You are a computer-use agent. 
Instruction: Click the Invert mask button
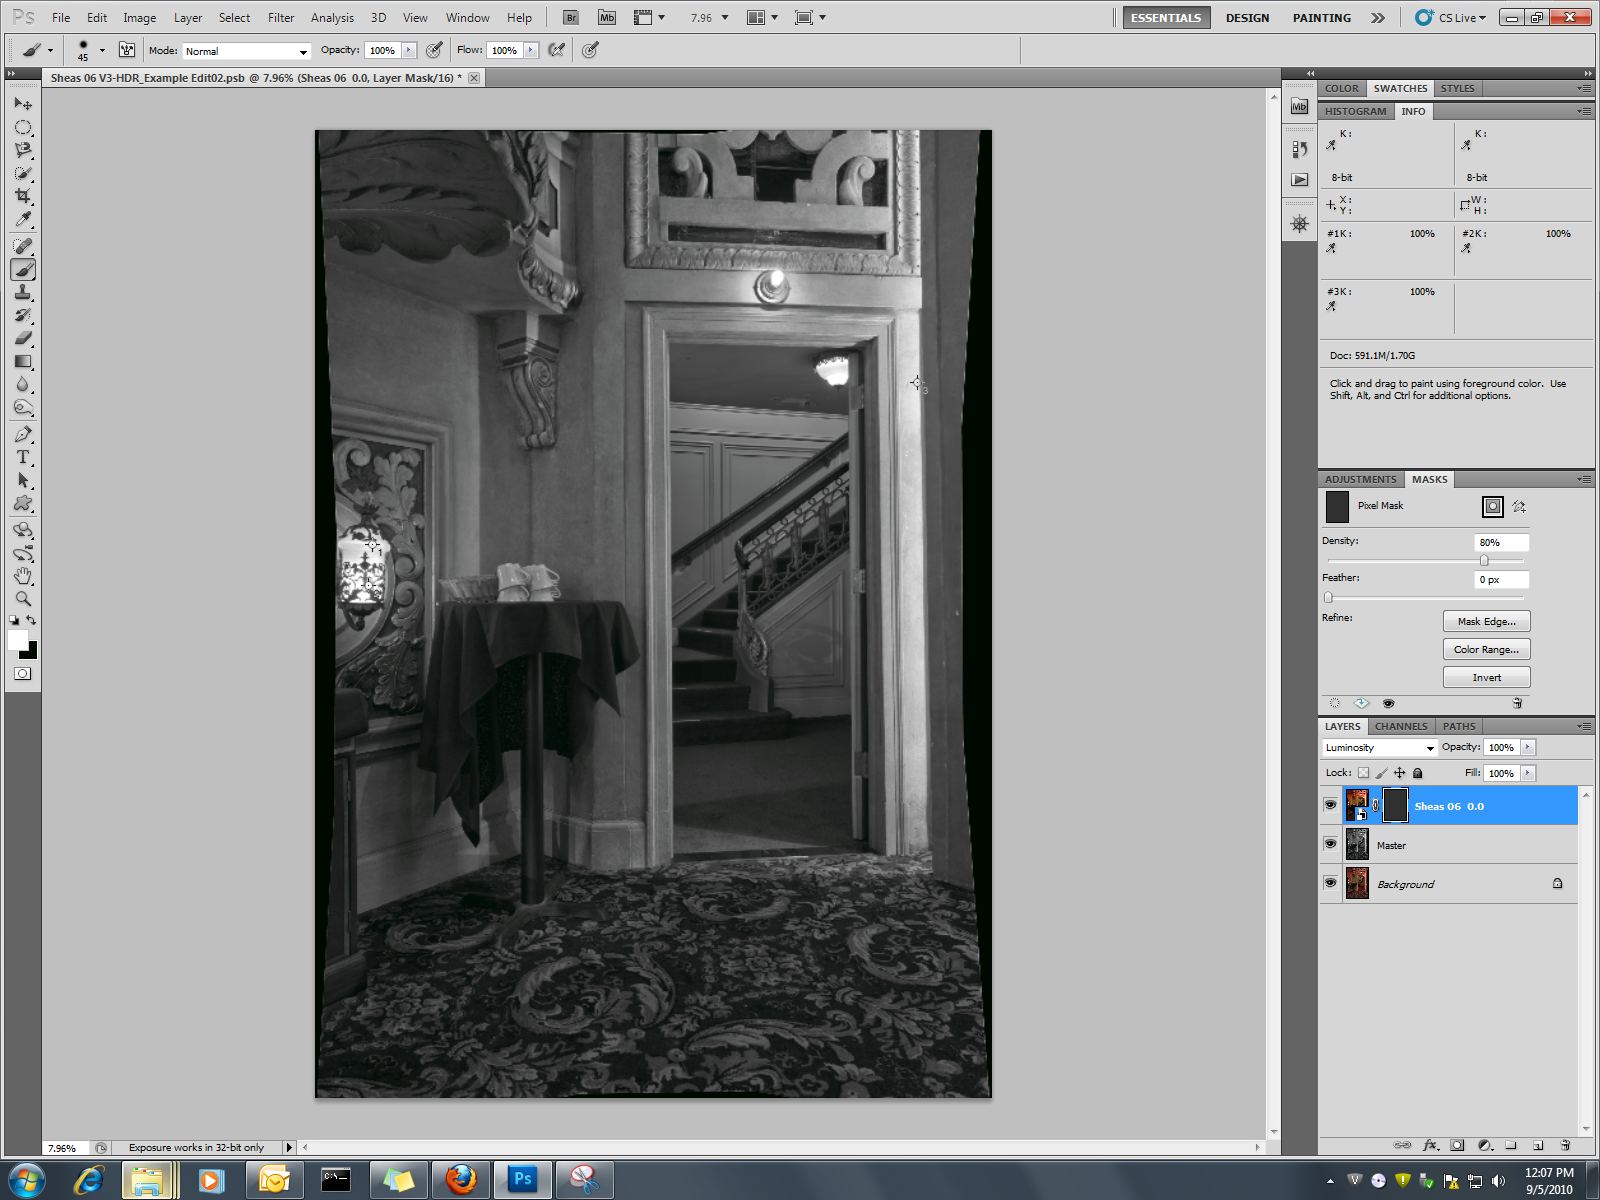click(1486, 677)
